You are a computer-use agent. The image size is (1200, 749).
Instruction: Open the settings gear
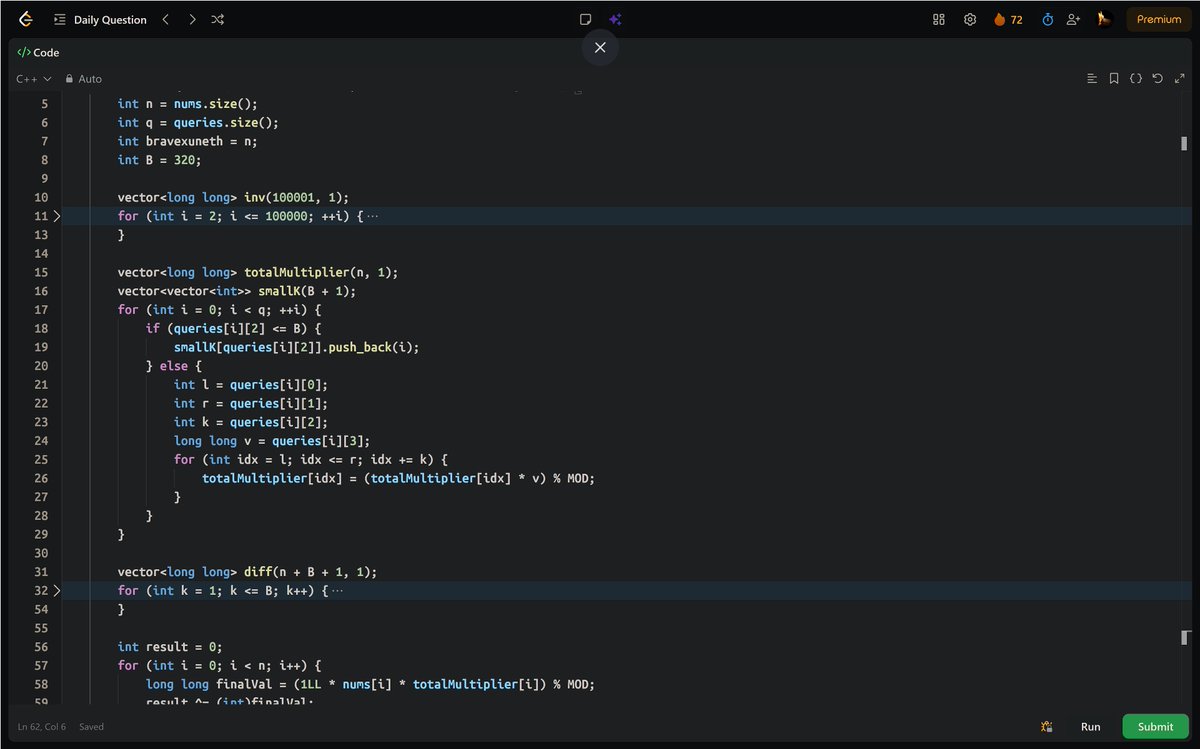click(969, 19)
